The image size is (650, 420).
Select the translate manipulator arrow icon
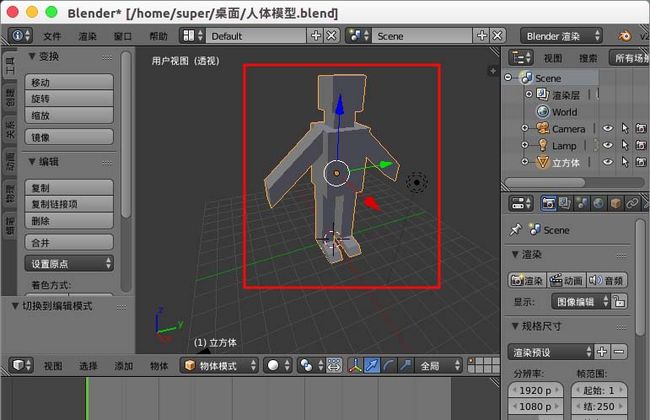(x=372, y=365)
